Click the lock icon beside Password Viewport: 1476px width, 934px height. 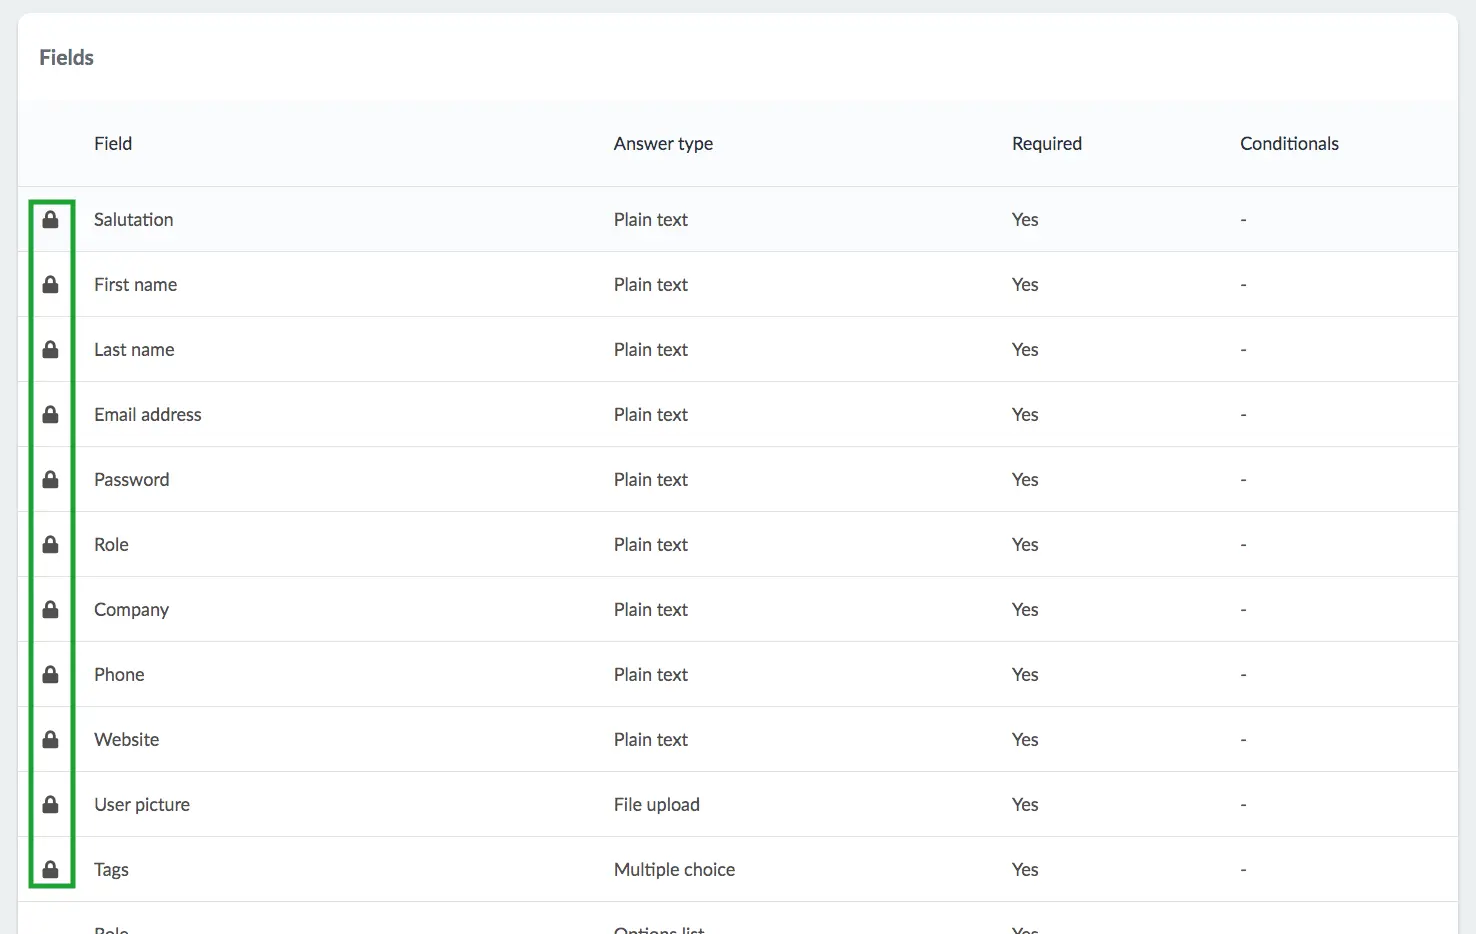(x=50, y=479)
